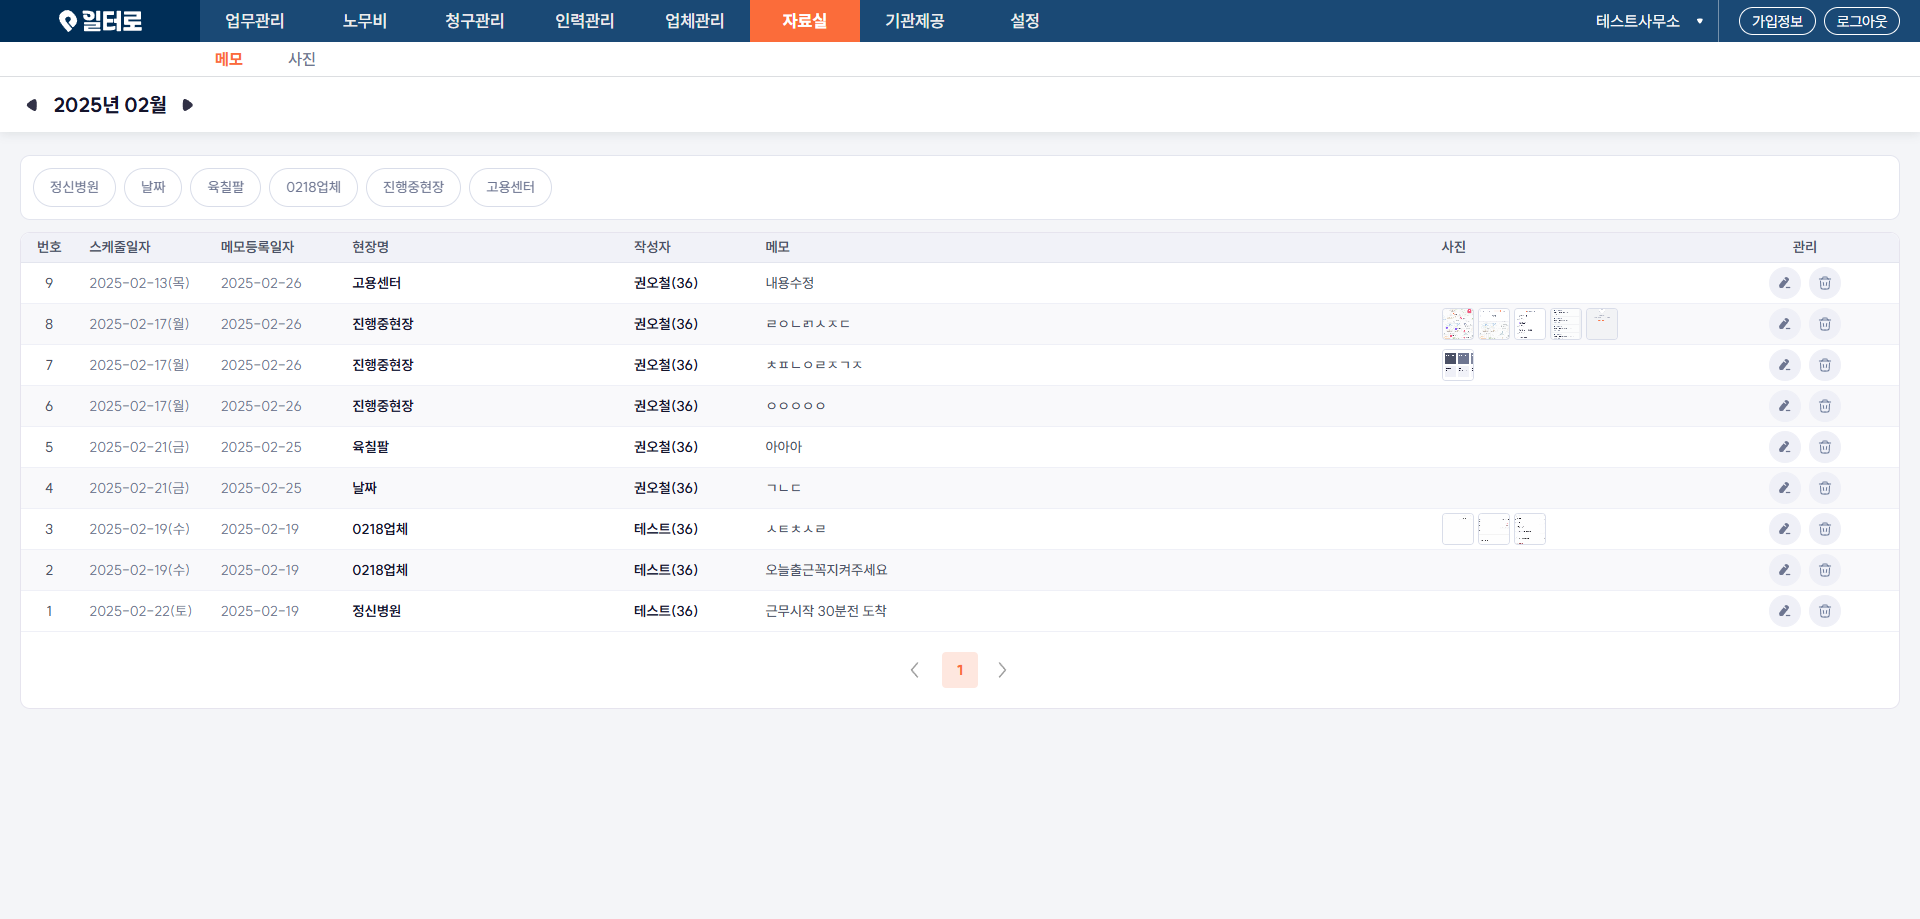Edit memo number 7 using pencil icon
Image resolution: width=1920 pixels, height=919 pixels.
[x=1784, y=365]
